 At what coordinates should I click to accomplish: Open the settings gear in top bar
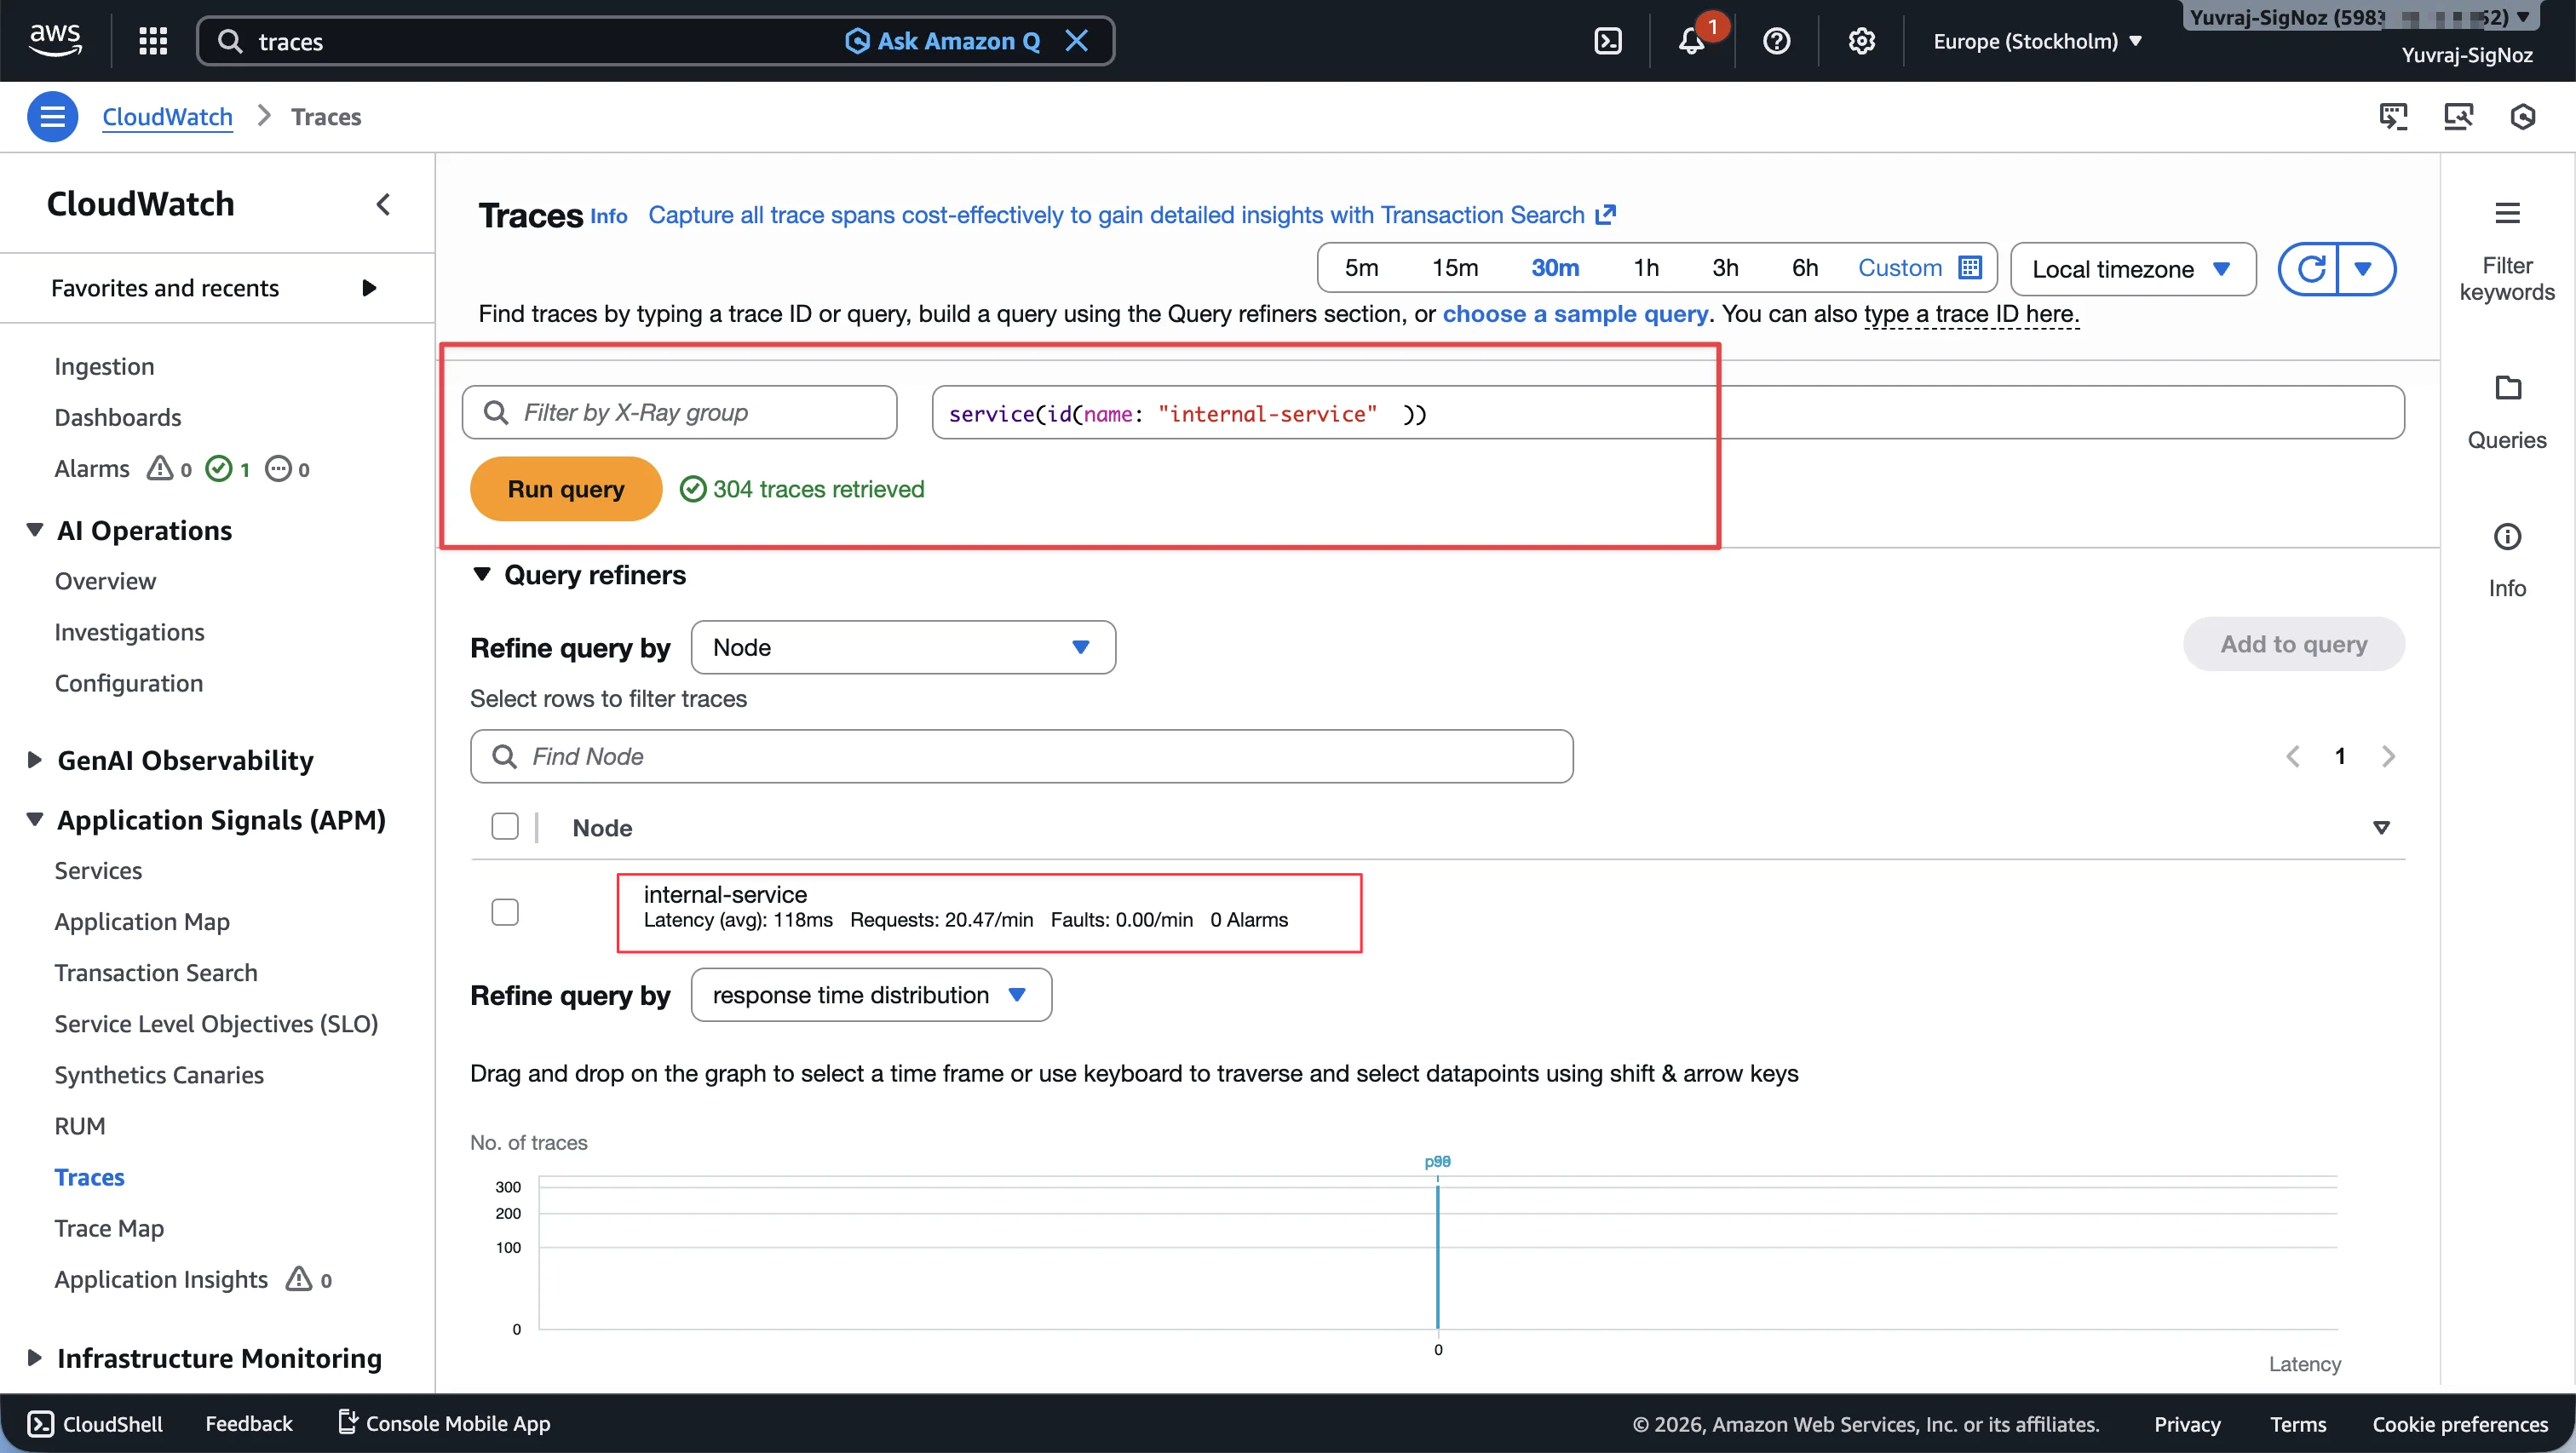click(x=1861, y=40)
